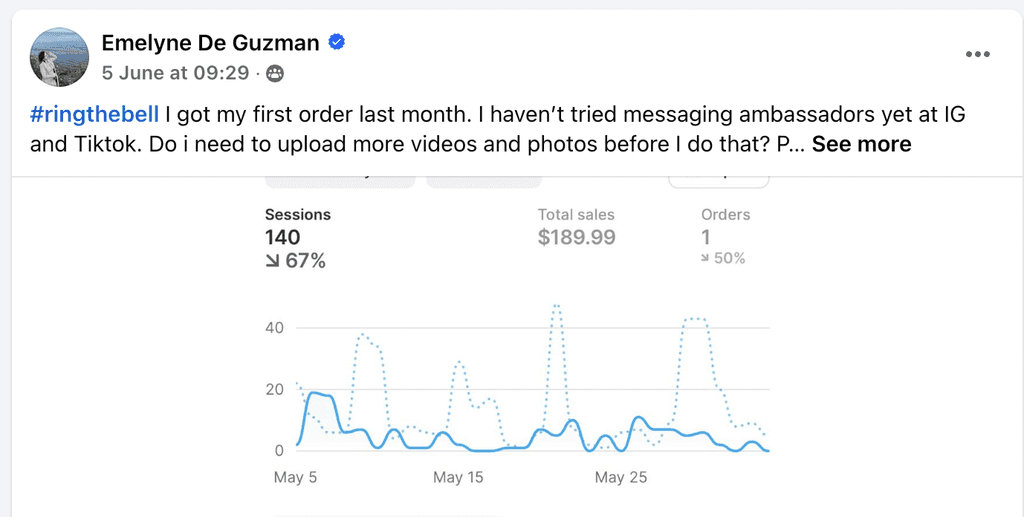Click the May 5 axis label
The height and width of the screenshot is (517, 1024).
pos(295,477)
